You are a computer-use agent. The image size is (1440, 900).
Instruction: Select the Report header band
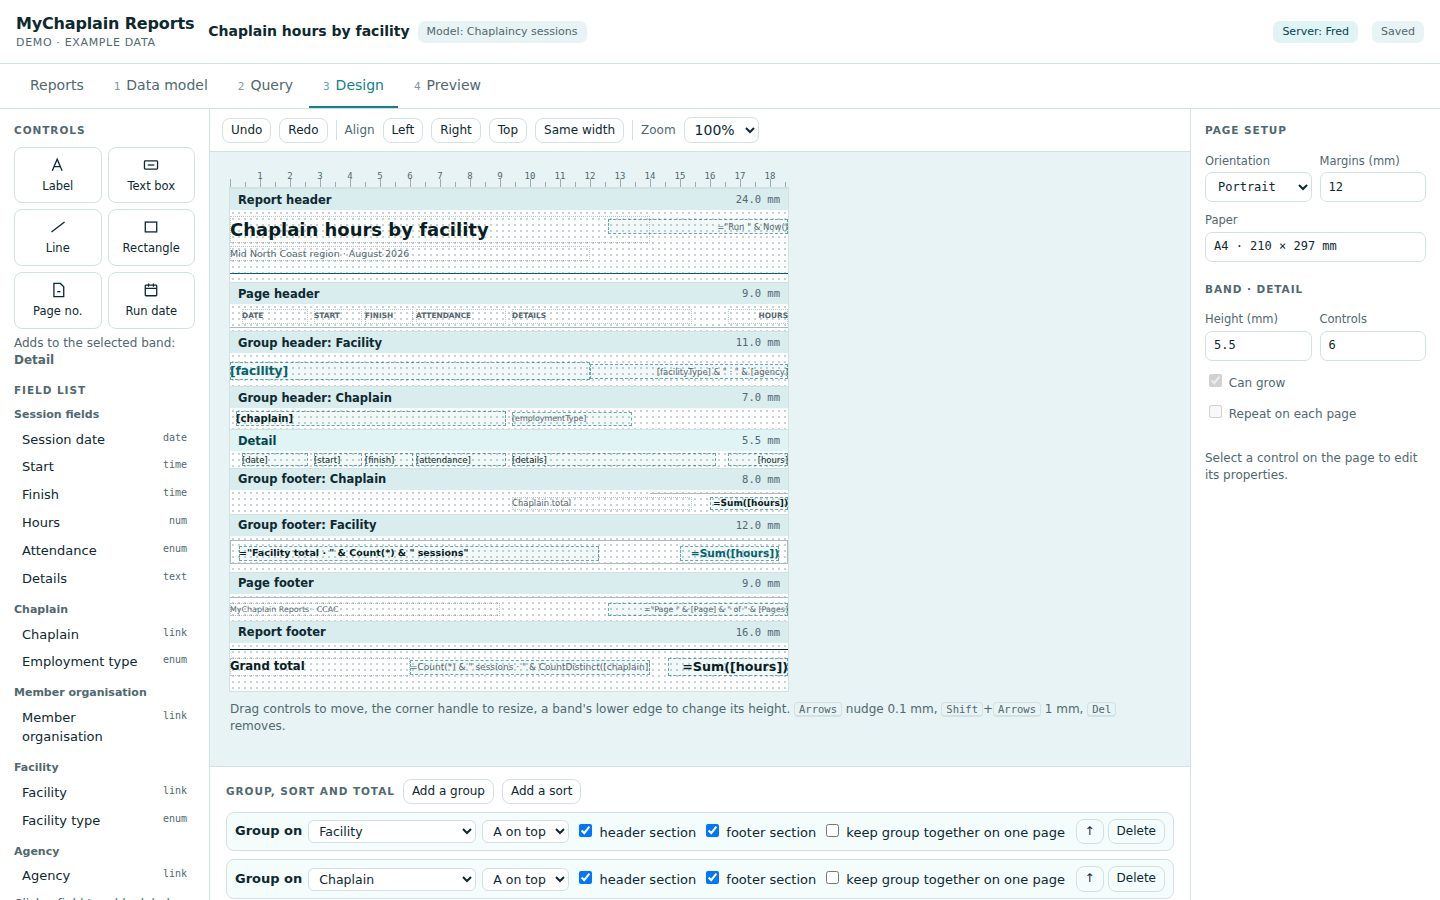point(509,200)
